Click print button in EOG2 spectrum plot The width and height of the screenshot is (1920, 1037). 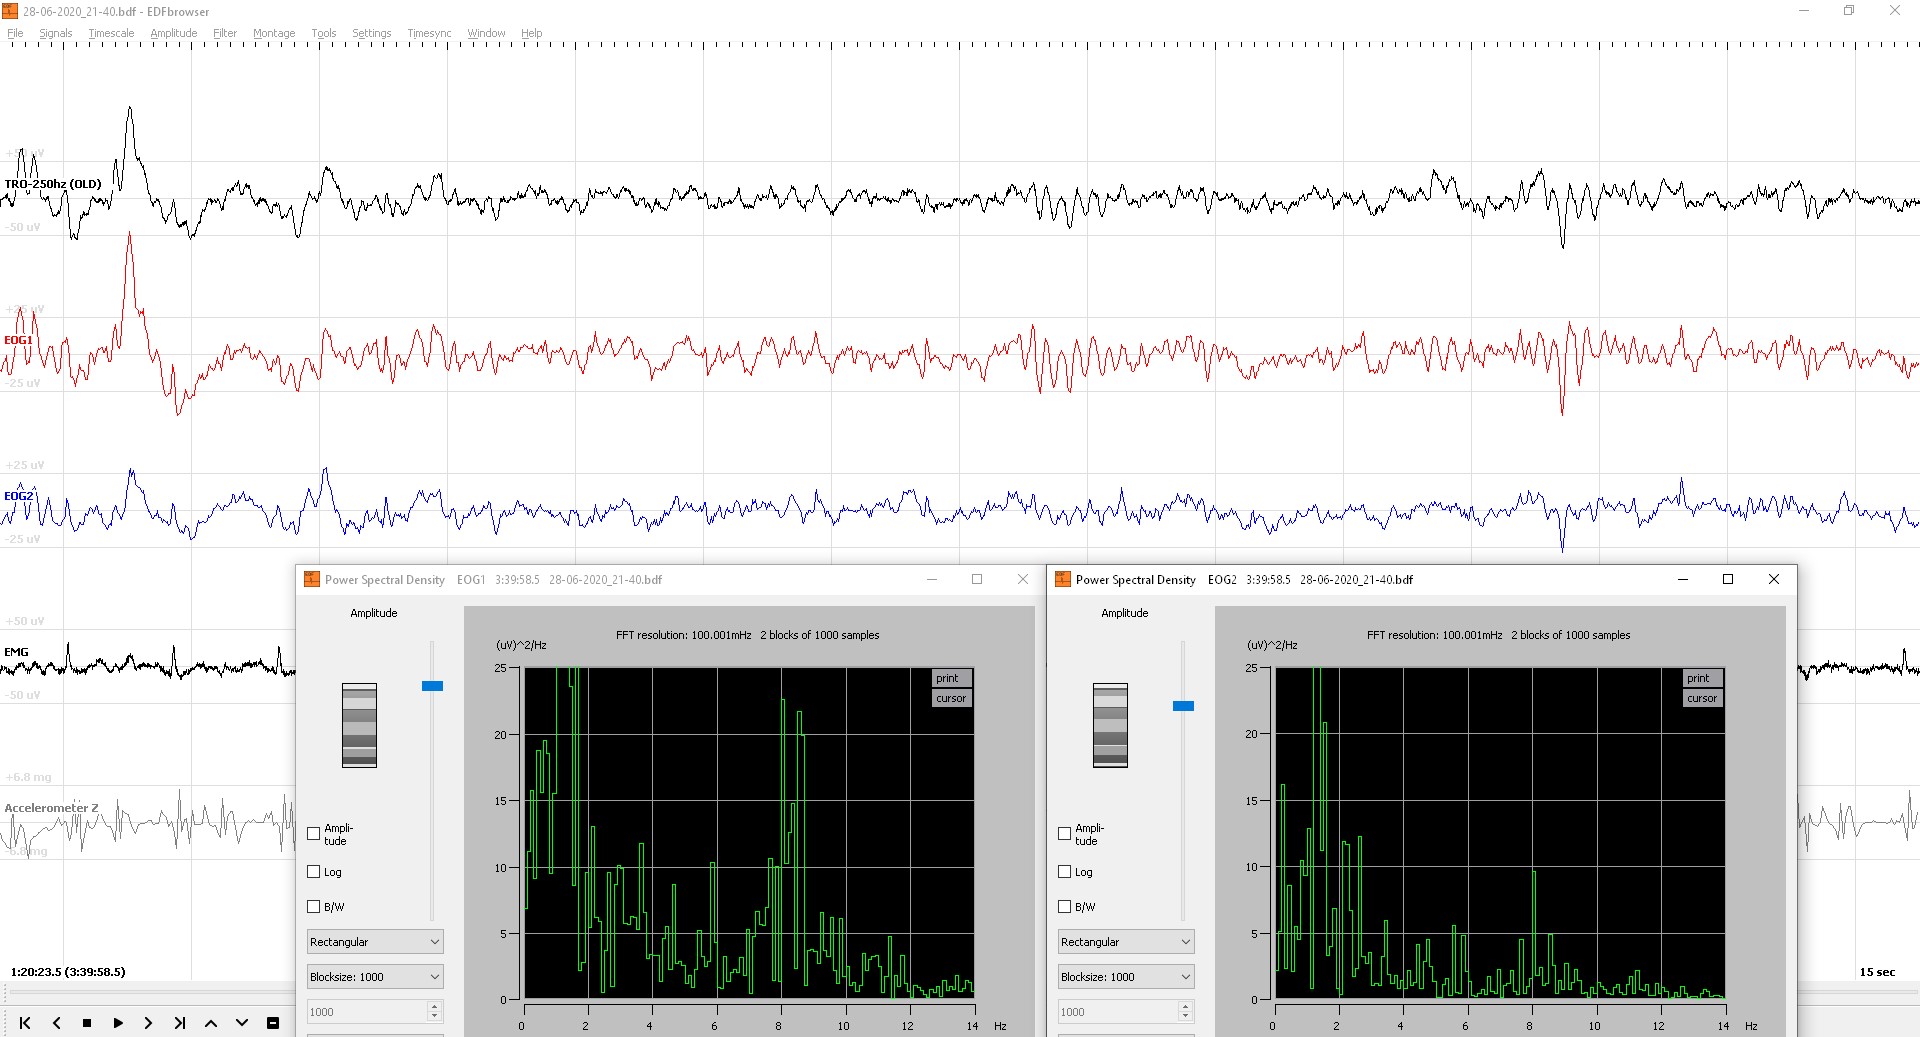coord(1702,678)
